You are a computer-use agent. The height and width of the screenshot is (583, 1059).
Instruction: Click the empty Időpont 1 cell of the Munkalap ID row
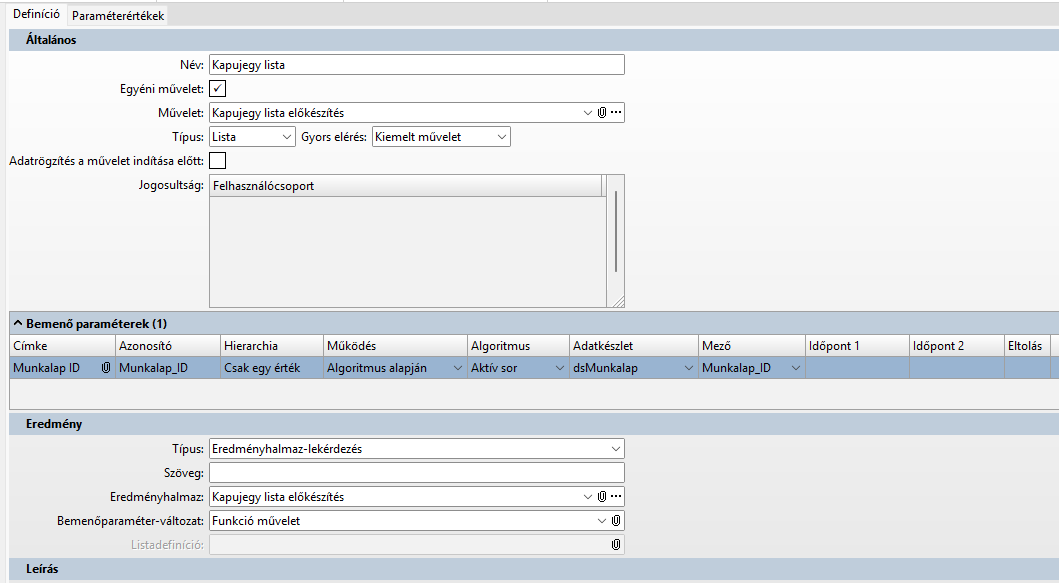[x=857, y=368]
